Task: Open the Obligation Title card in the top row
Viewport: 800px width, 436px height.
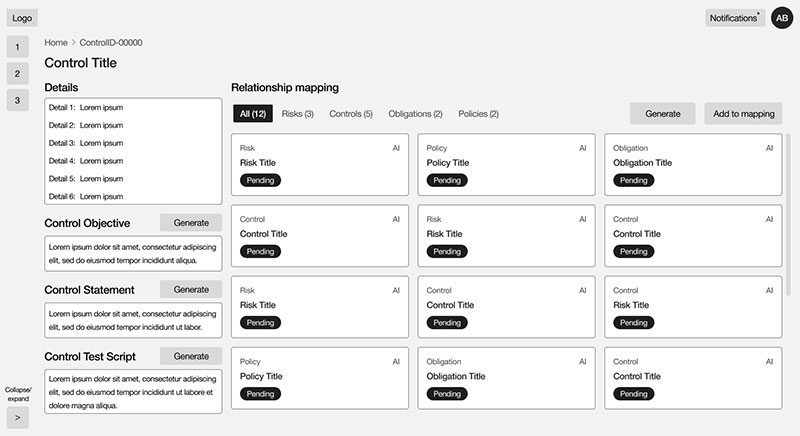Action: point(693,165)
